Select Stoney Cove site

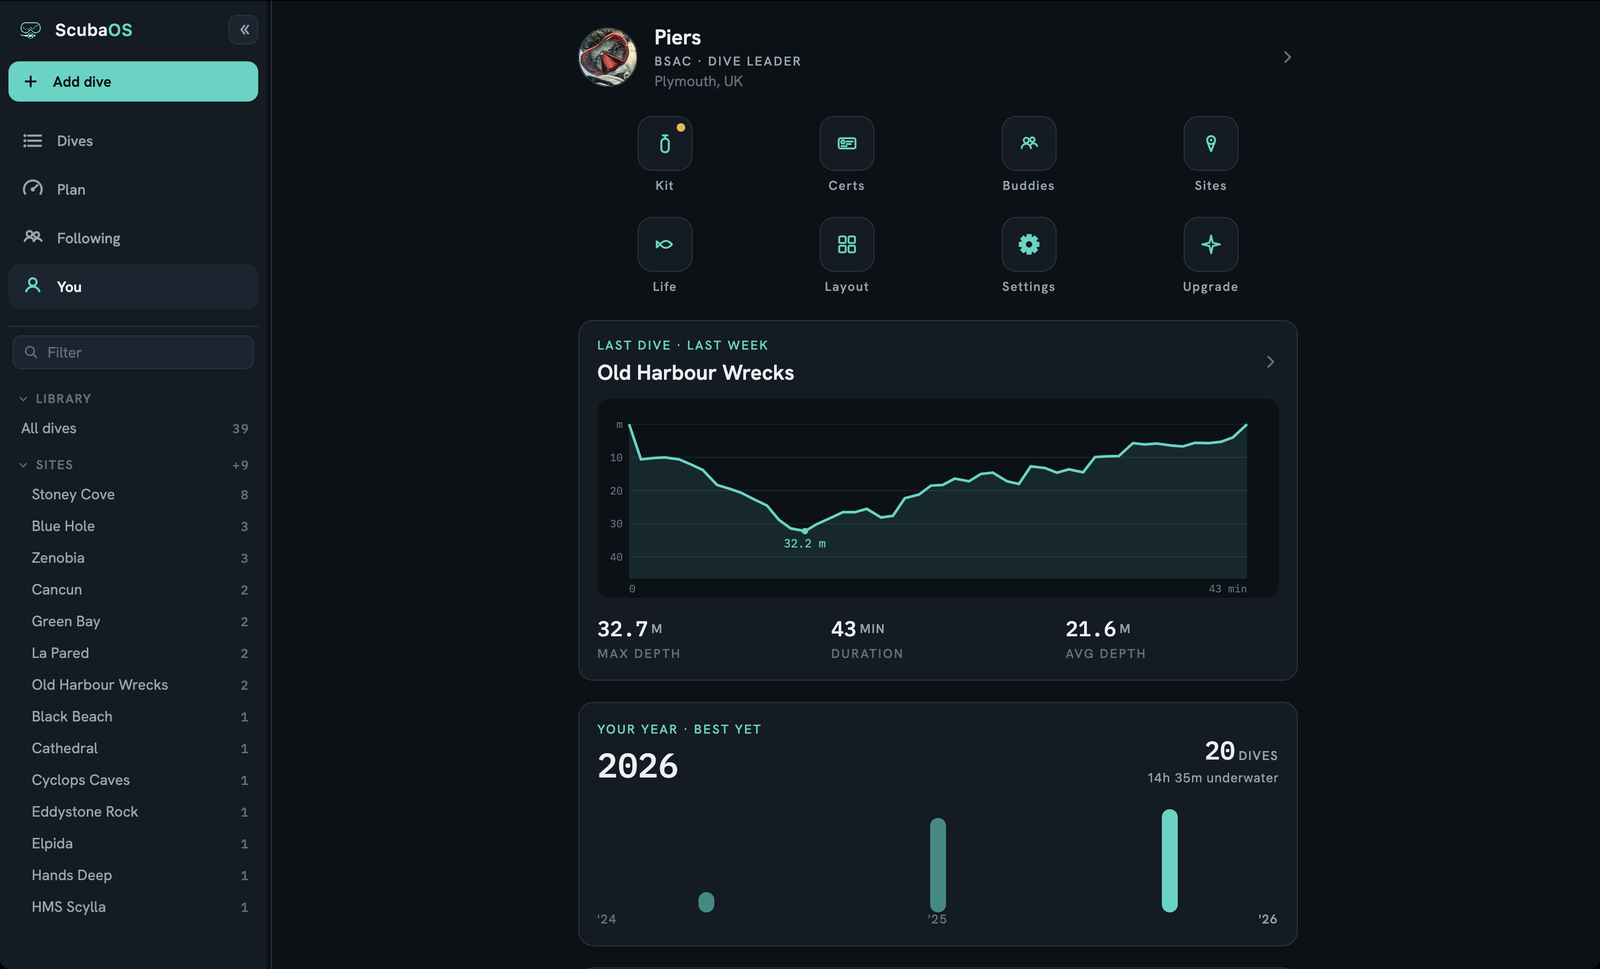click(133, 495)
